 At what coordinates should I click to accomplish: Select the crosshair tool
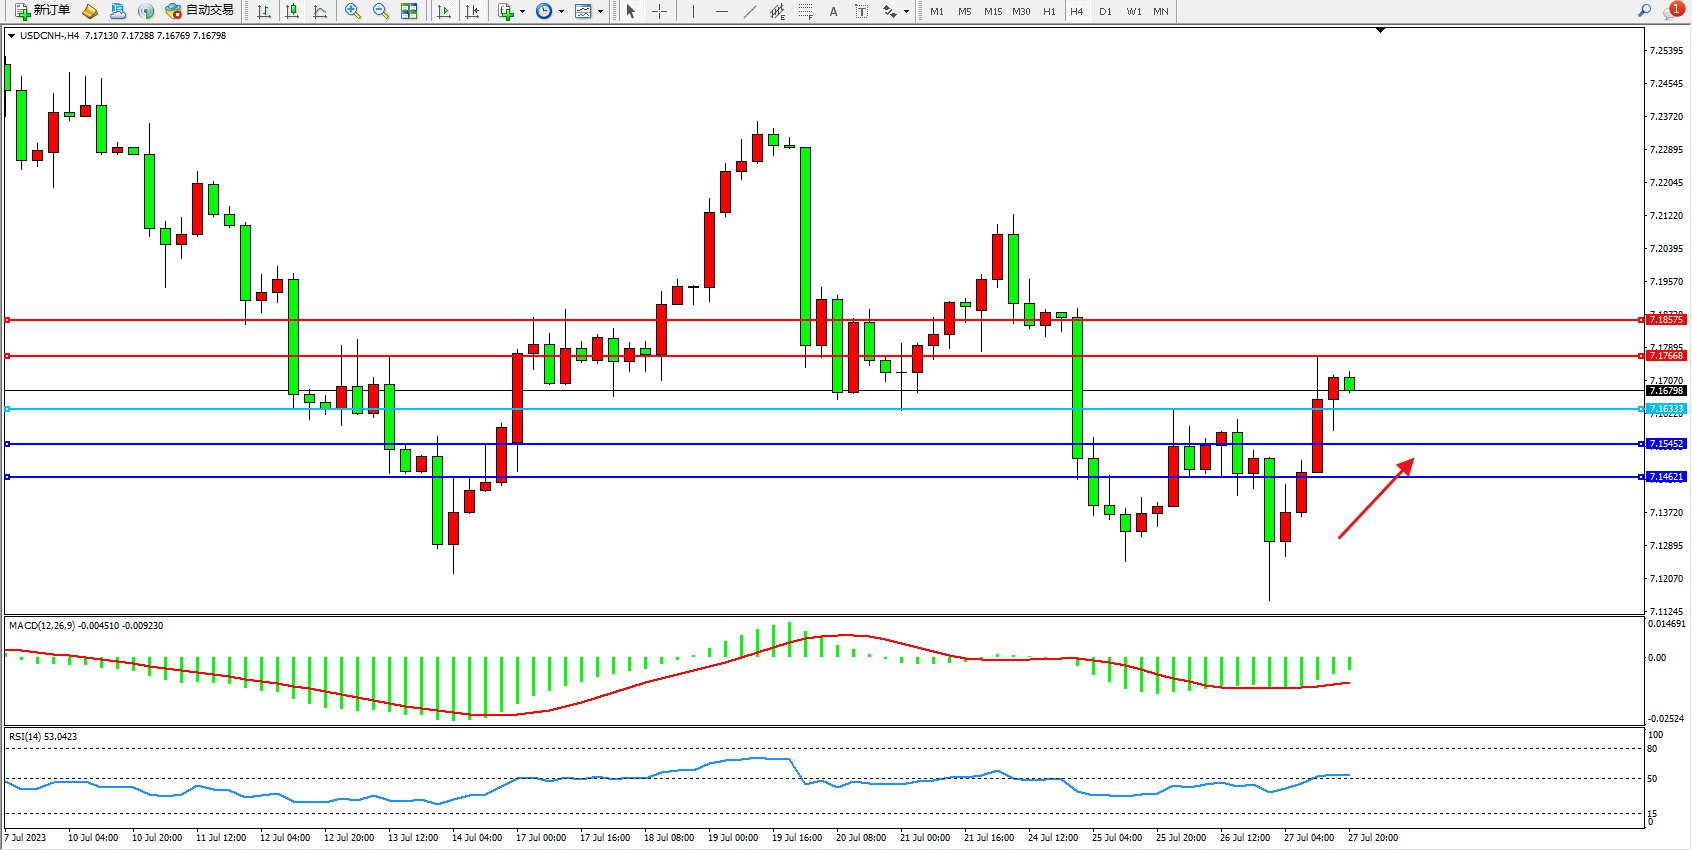[660, 11]
